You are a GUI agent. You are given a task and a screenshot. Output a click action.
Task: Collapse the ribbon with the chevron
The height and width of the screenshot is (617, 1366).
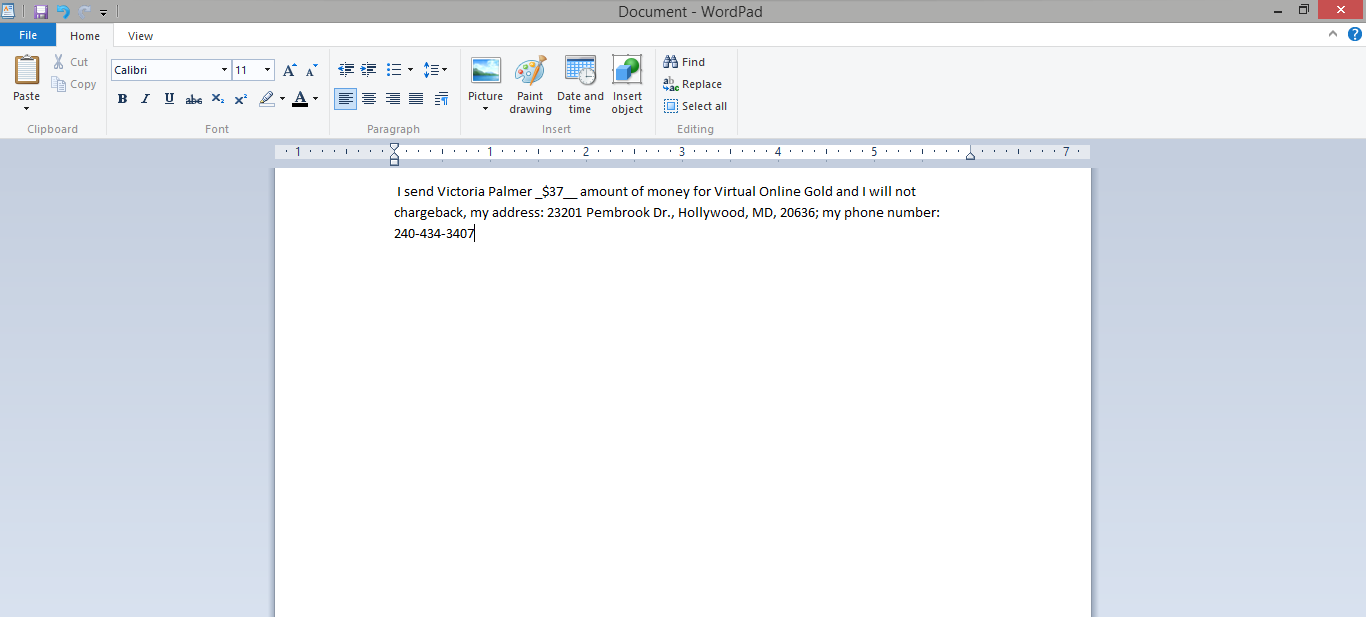click(x=1333, y=34)
